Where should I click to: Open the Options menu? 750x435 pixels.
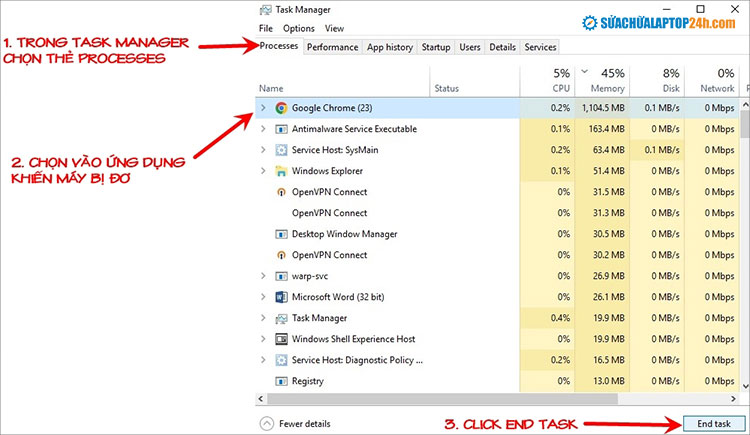pyautogui.click(x=298, y=28)
